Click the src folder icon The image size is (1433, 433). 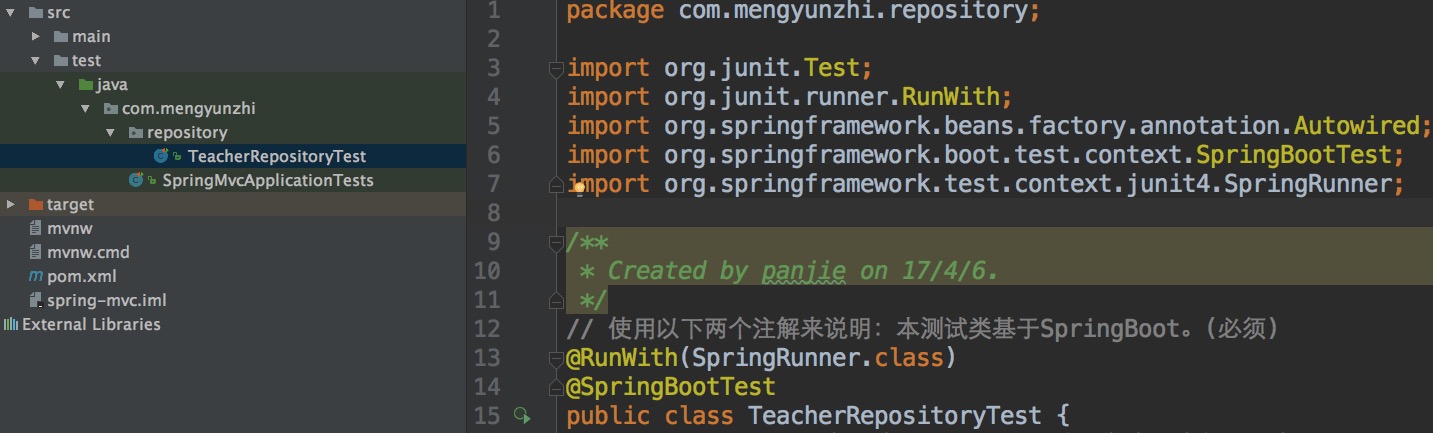[35, 13]
